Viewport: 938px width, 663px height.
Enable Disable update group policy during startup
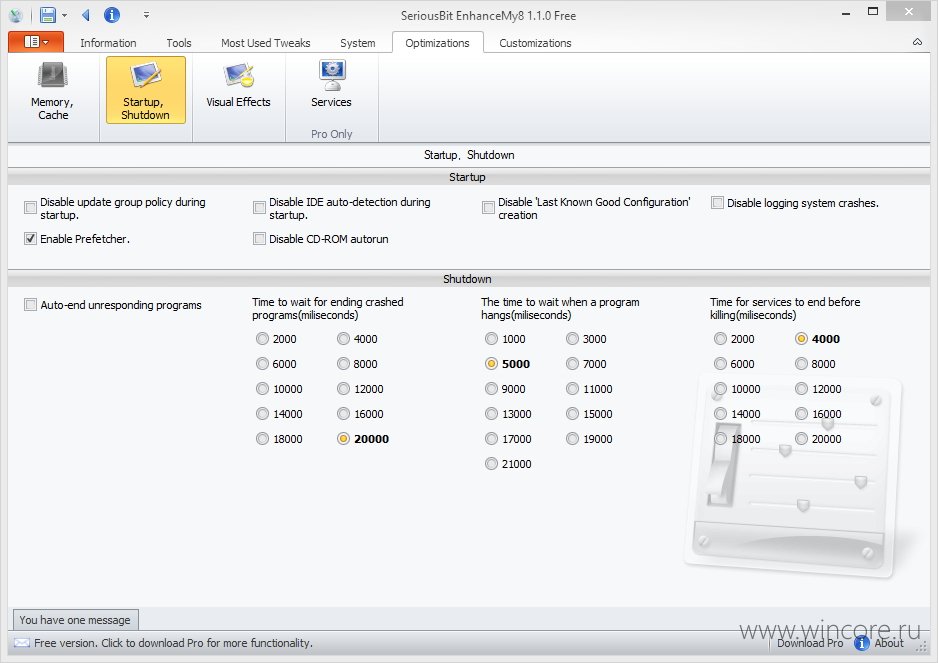coord(31,208)
